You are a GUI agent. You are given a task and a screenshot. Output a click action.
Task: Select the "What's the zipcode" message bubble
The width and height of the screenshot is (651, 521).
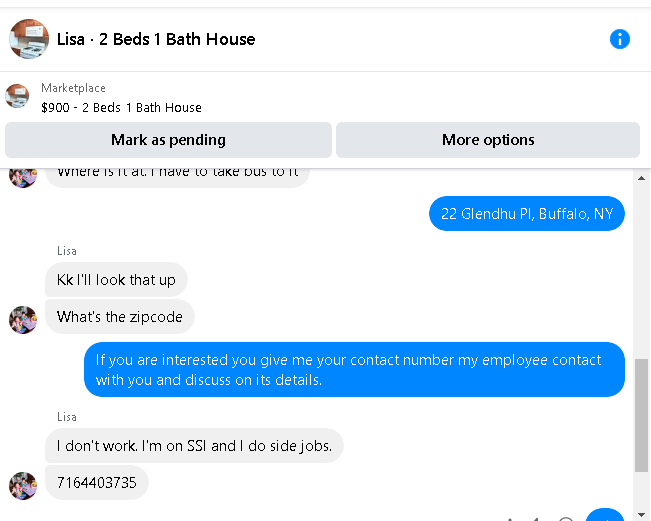point(120,316)
